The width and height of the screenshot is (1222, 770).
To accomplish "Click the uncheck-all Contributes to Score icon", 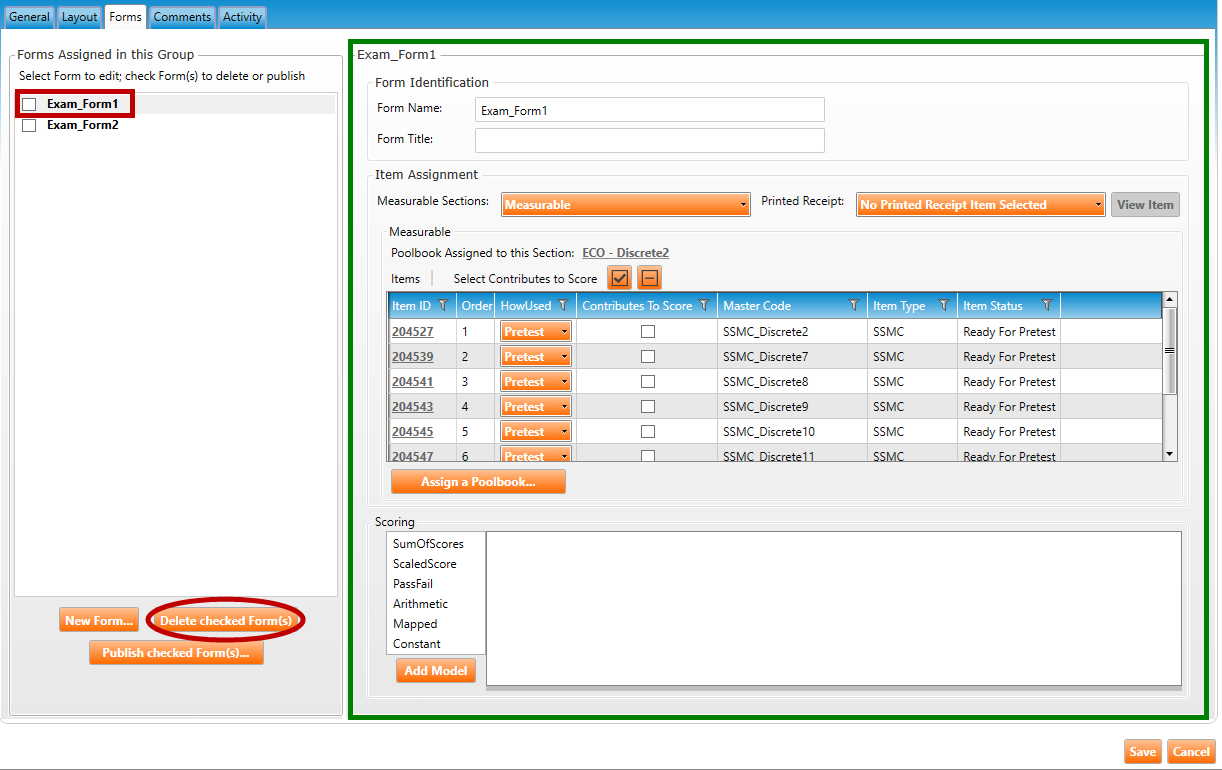I will click(650, 278).
